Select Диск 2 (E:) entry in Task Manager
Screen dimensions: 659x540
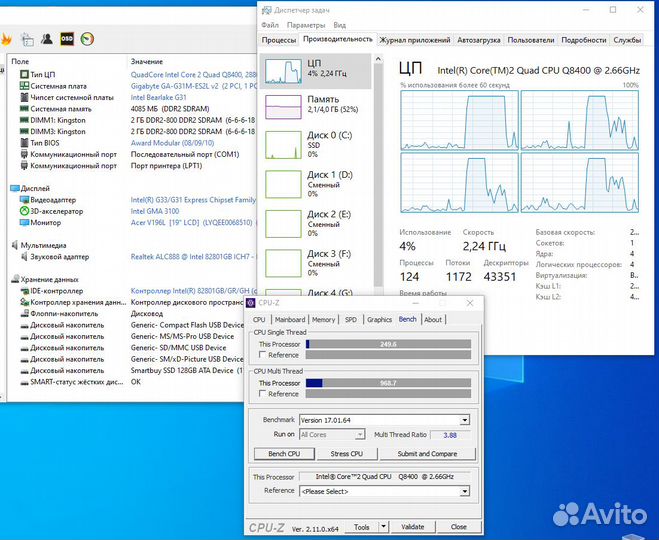[x=315, y=224]
